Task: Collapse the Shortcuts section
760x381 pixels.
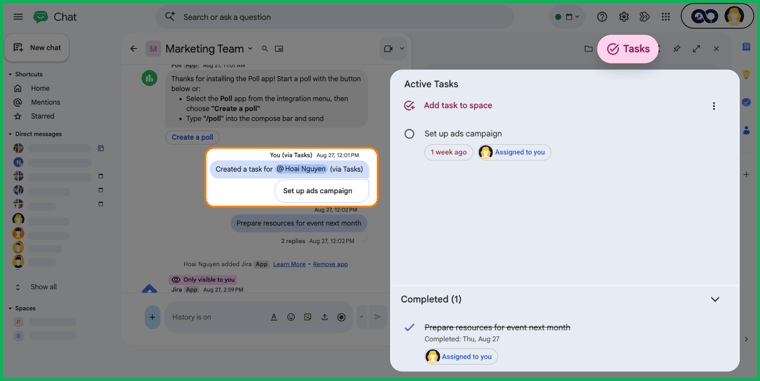Action: 10,75
